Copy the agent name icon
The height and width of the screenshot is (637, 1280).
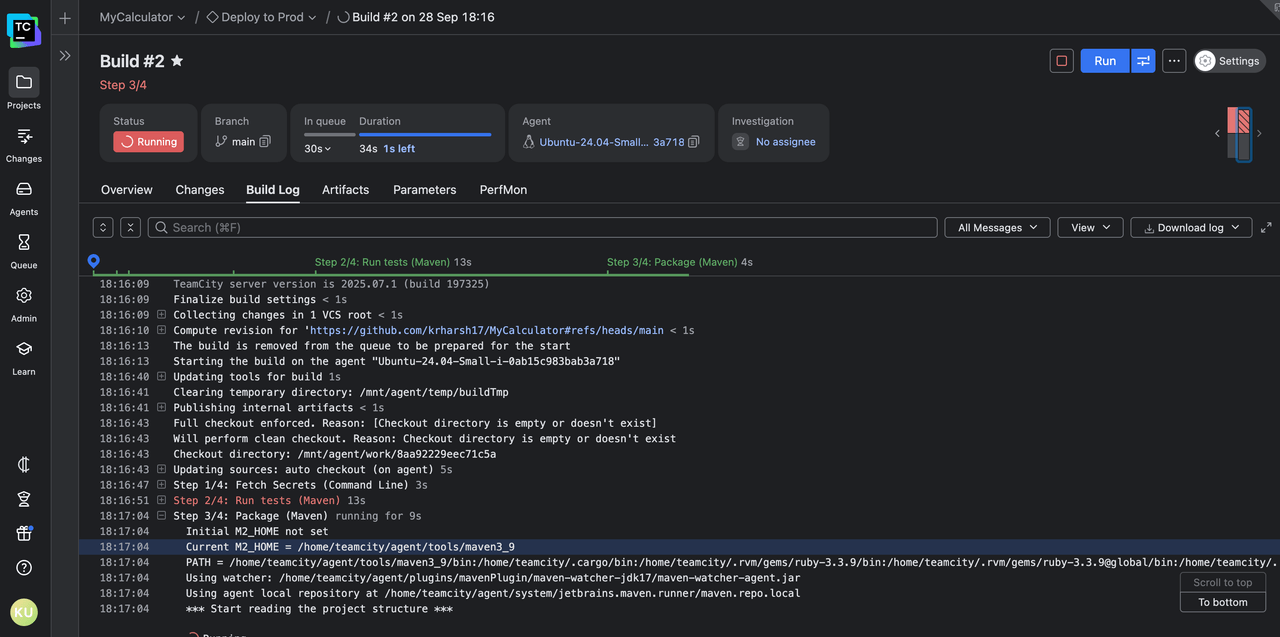[x=694, y=142]
